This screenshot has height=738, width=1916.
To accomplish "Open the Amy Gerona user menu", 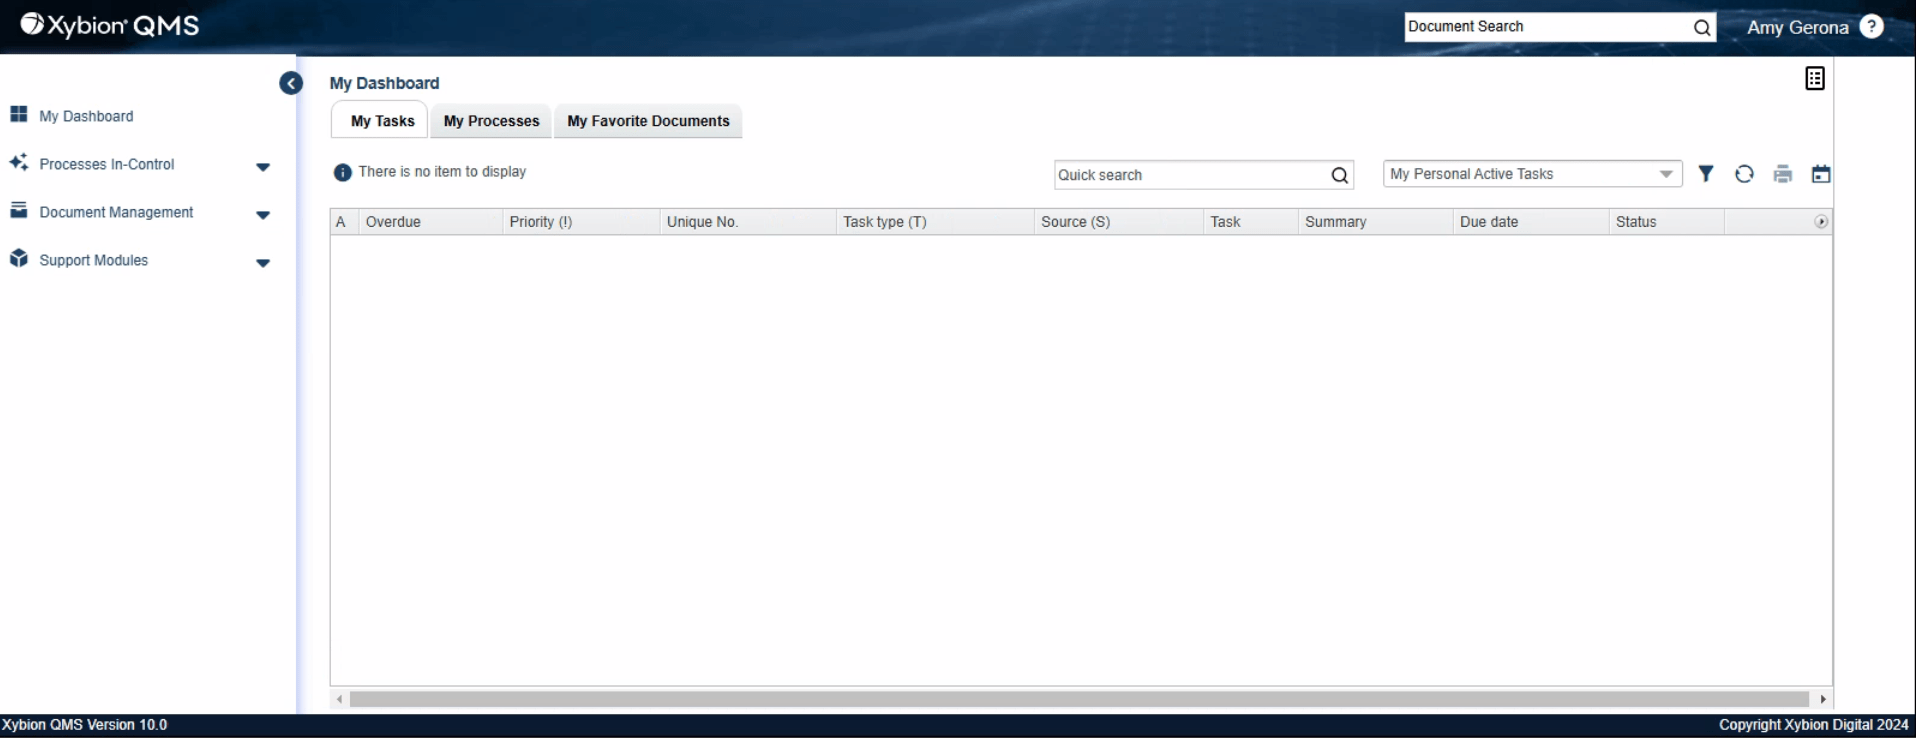I will [1797, 28].
